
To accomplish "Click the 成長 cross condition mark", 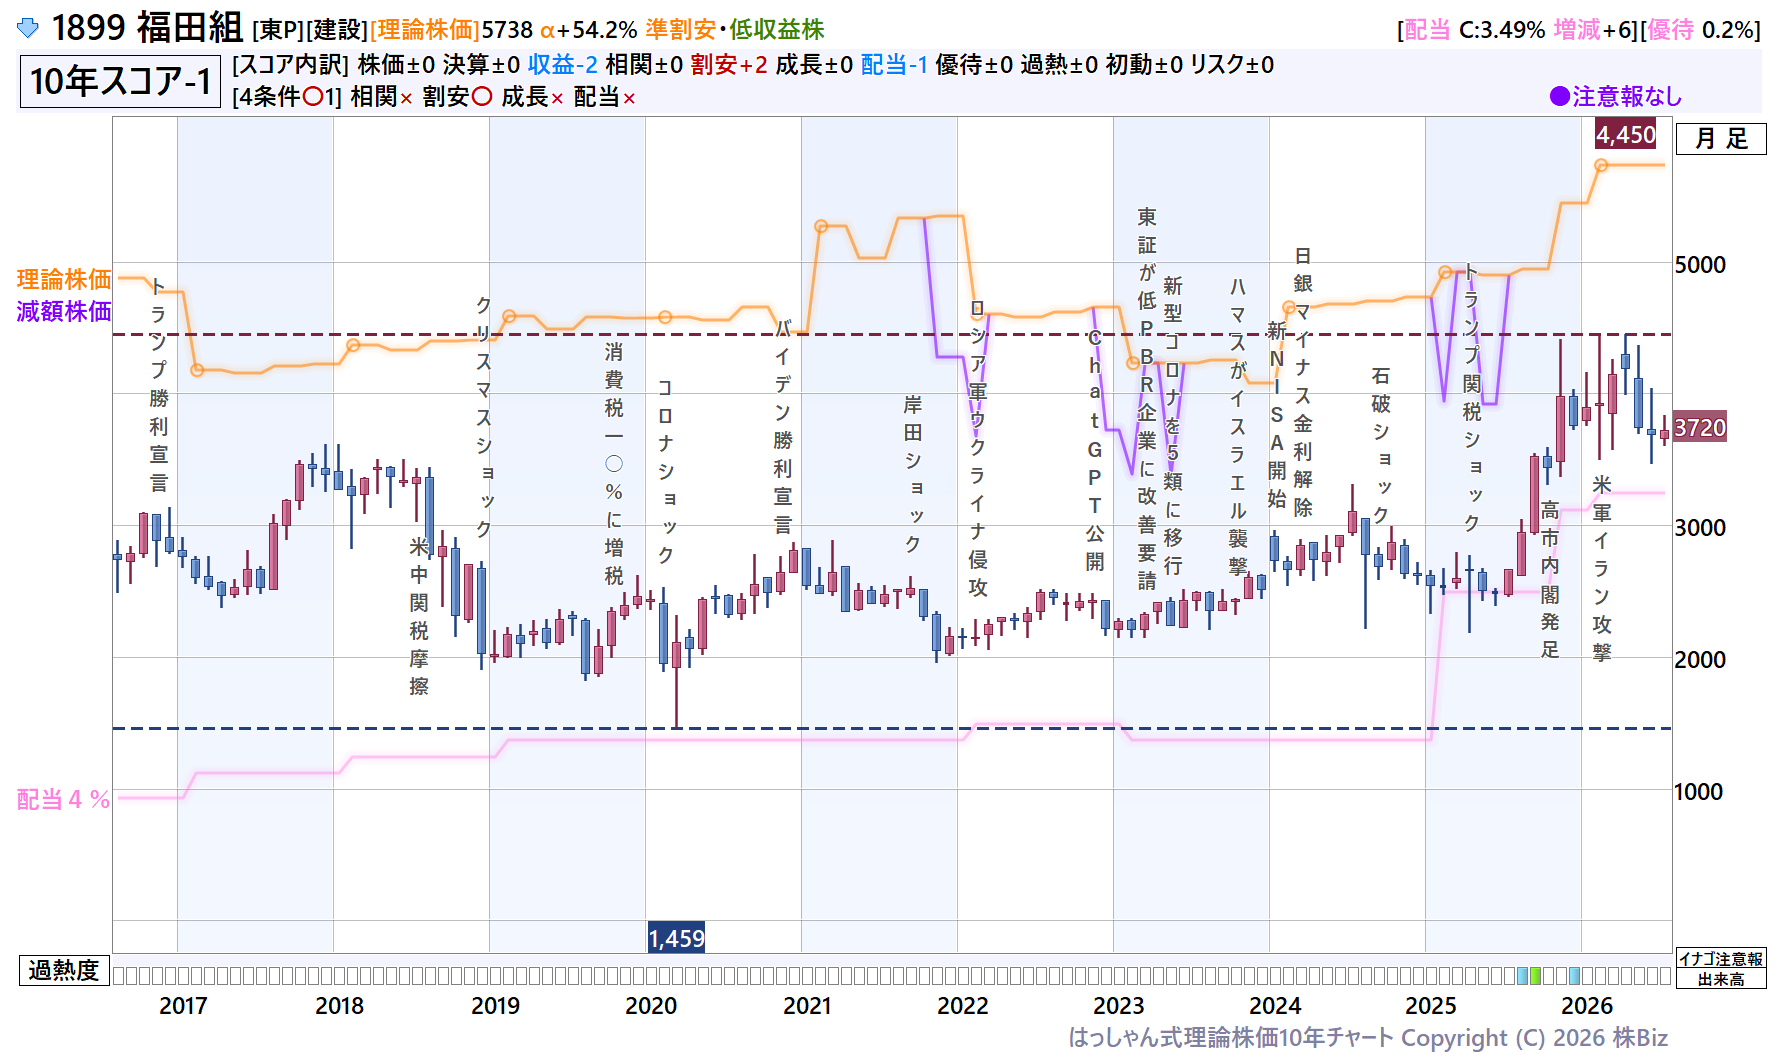I will point(557,98).
